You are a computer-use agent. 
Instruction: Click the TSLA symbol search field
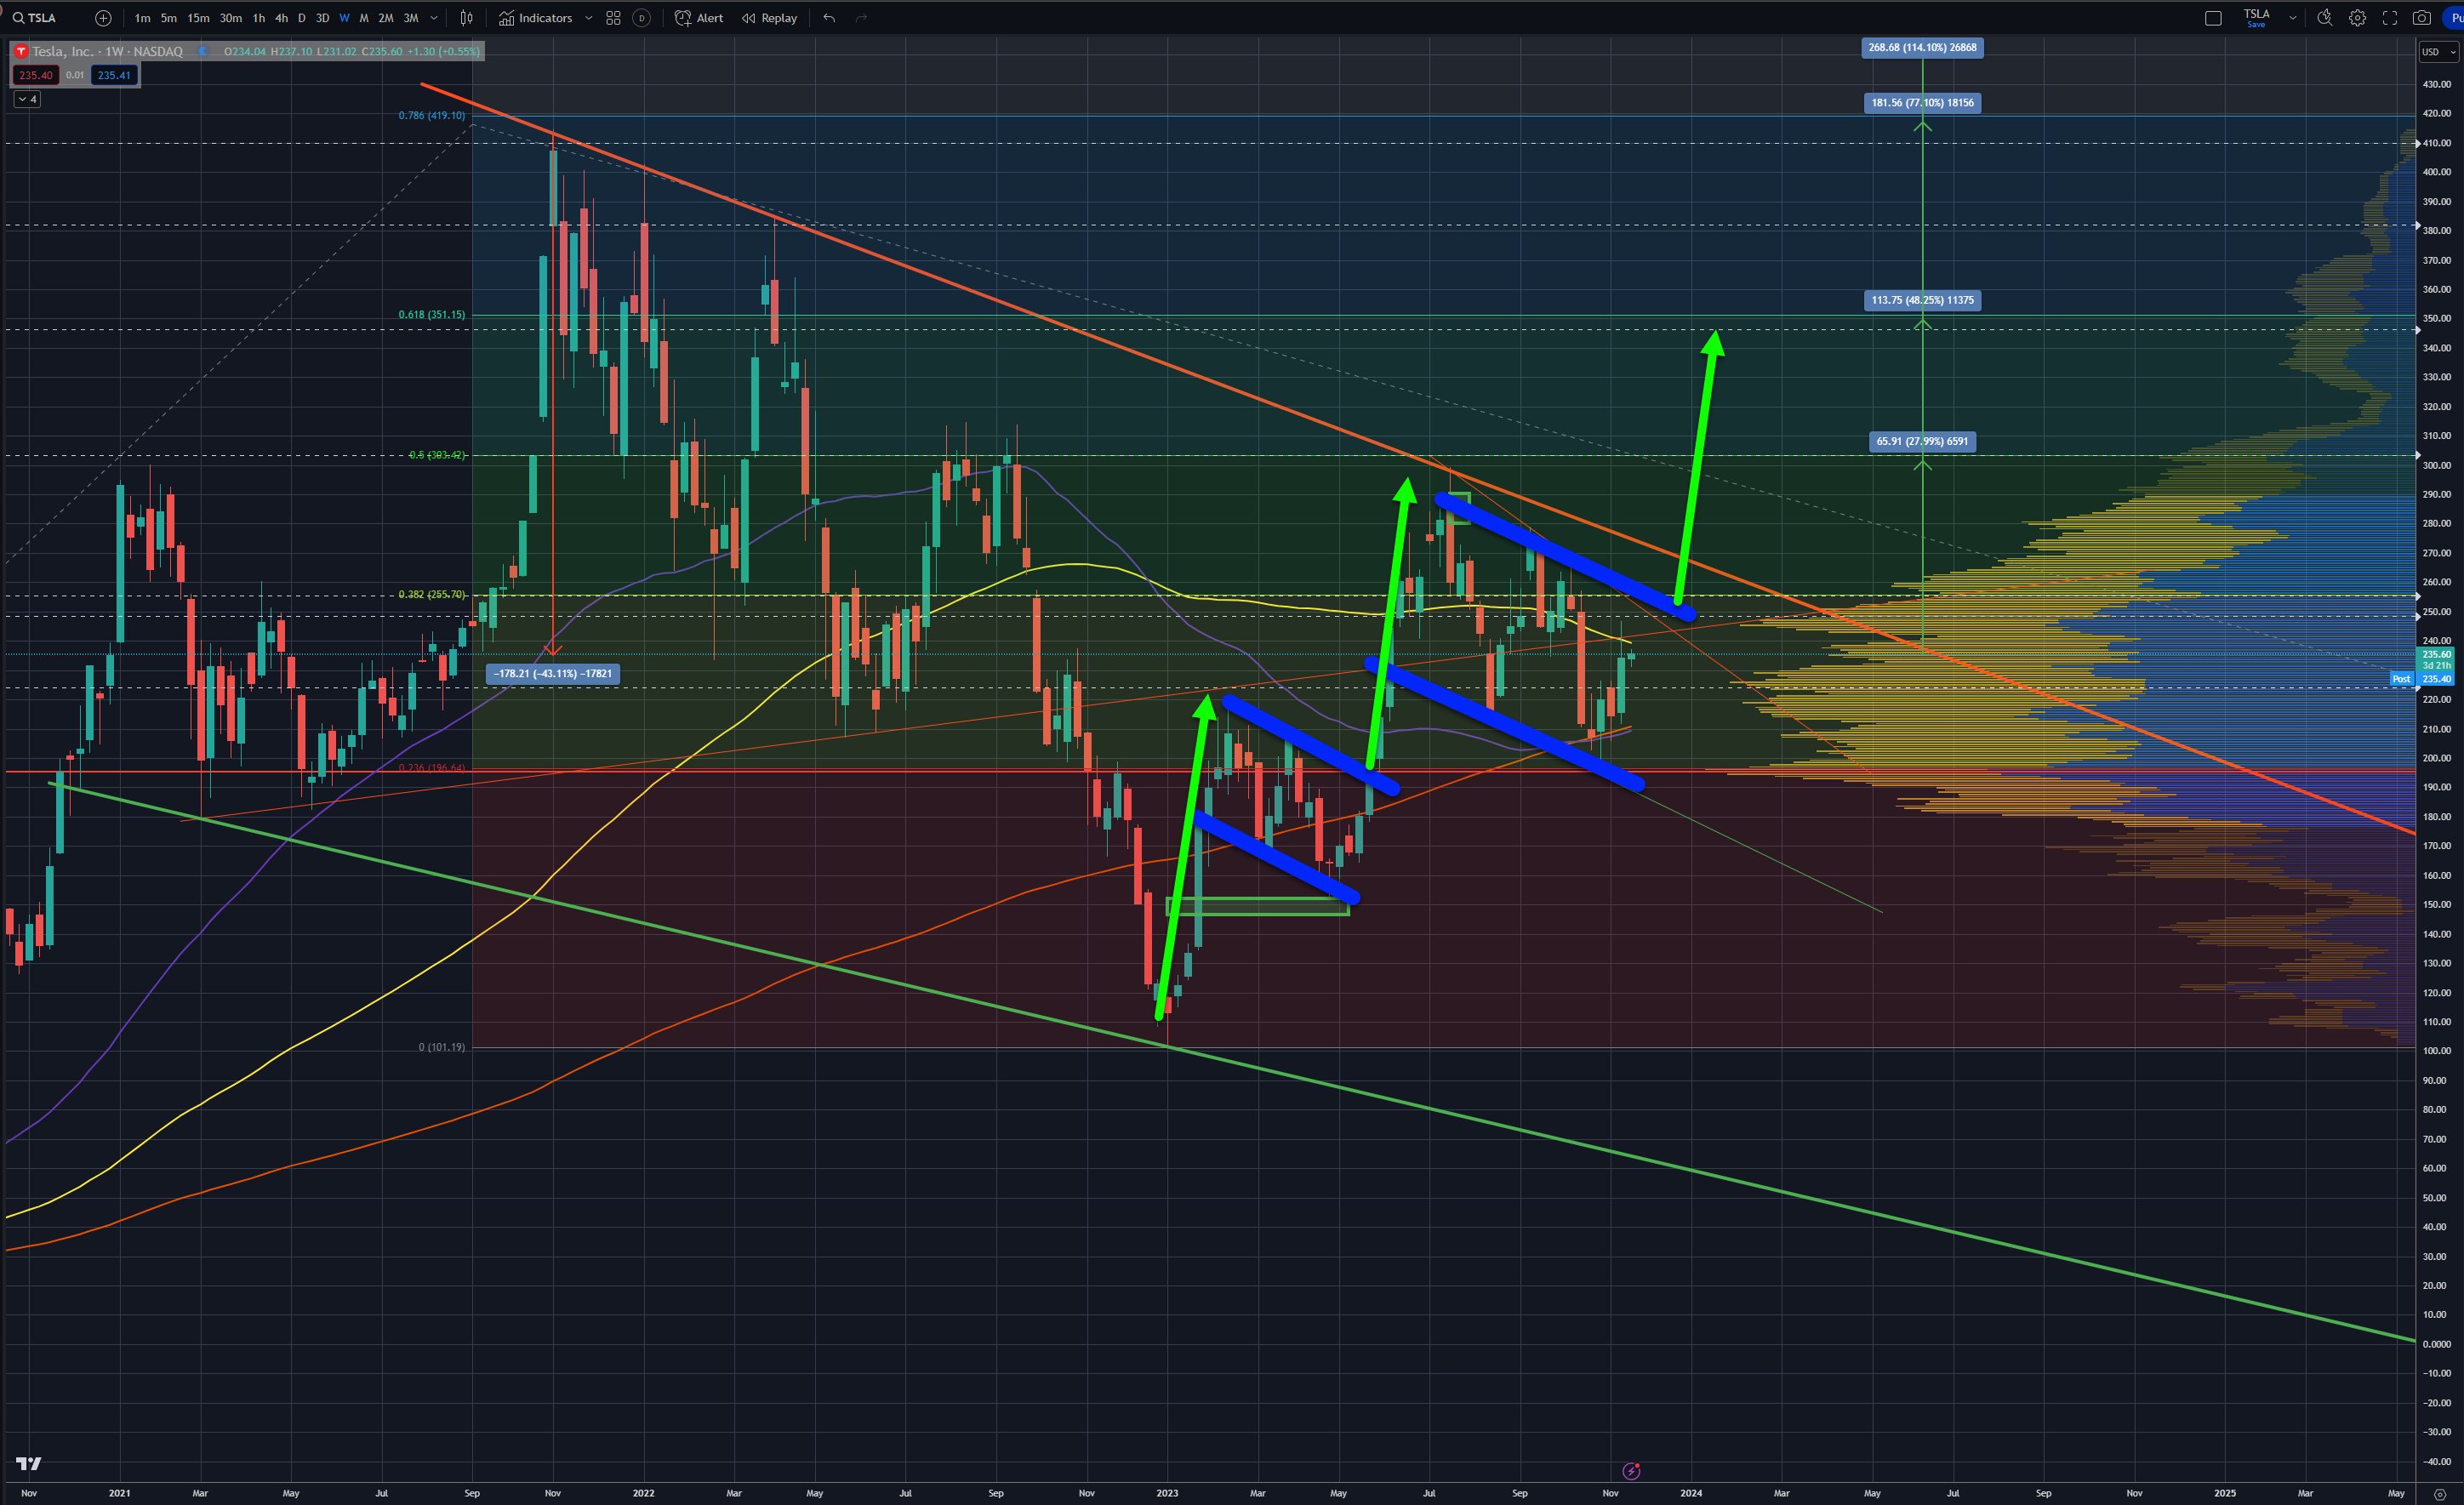tap(40, 18)
